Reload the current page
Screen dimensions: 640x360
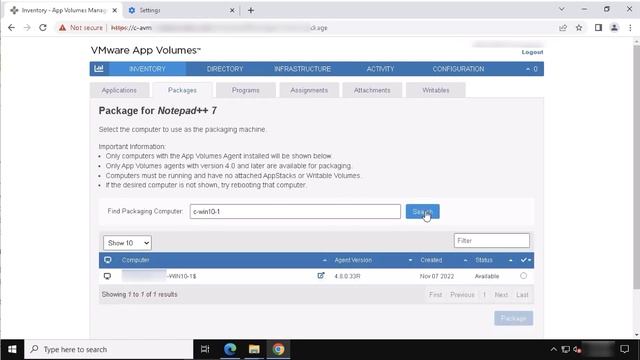43,27
